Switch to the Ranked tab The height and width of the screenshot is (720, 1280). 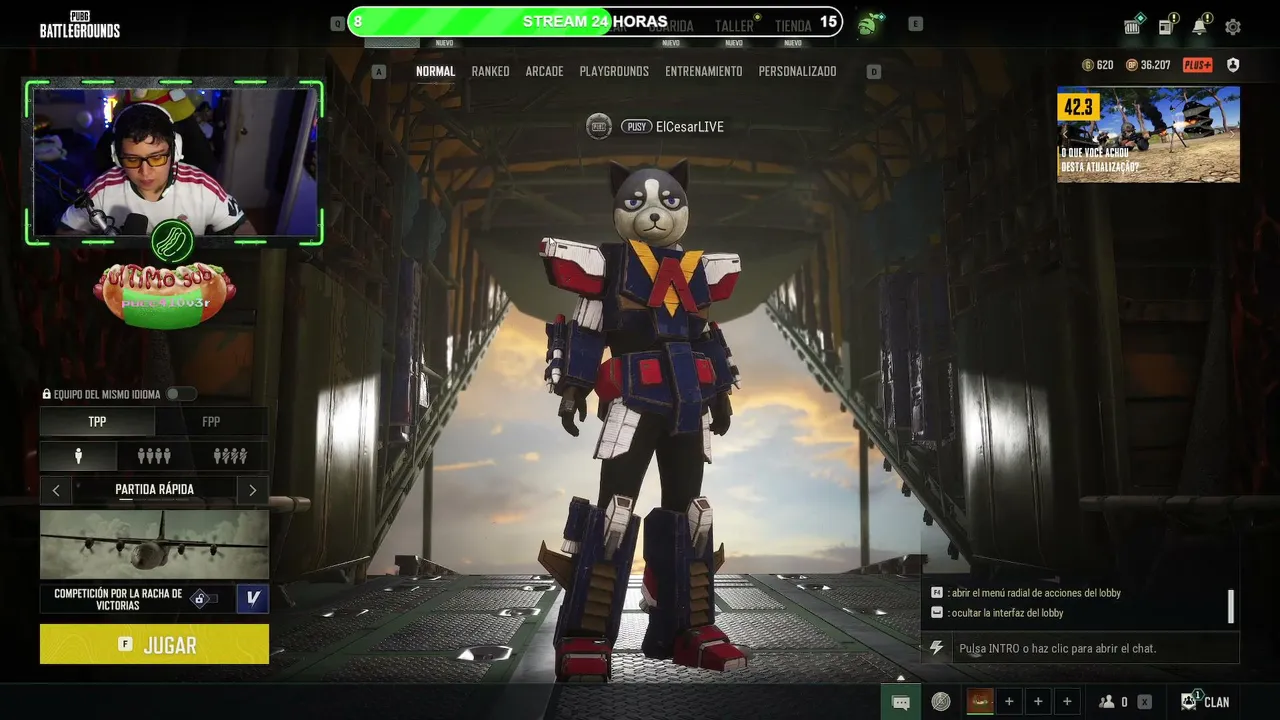tap(490, 71)
